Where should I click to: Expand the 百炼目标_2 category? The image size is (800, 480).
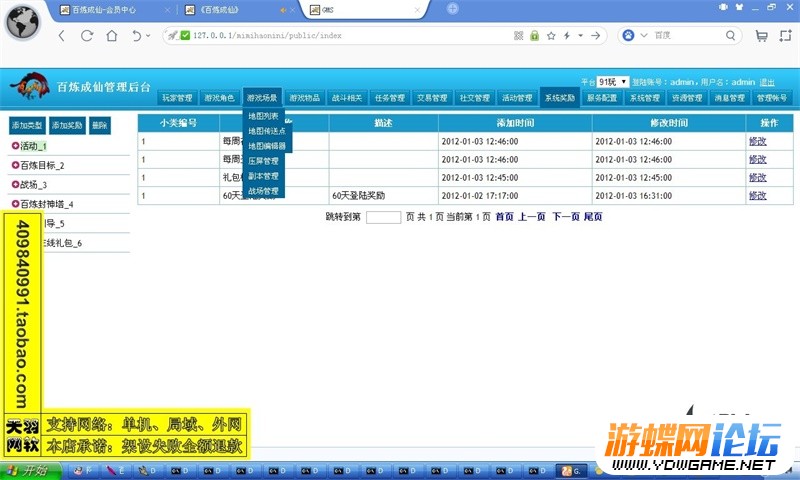click(15, 165)
